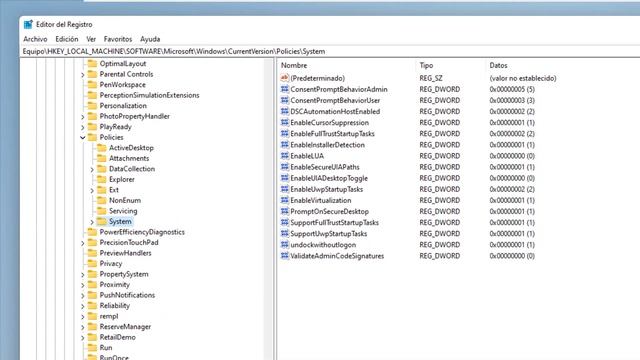This screenshot has height=360, width=640.
Task: Select the ActiveDesktop folder icon
Action: (x=102, y=148)
